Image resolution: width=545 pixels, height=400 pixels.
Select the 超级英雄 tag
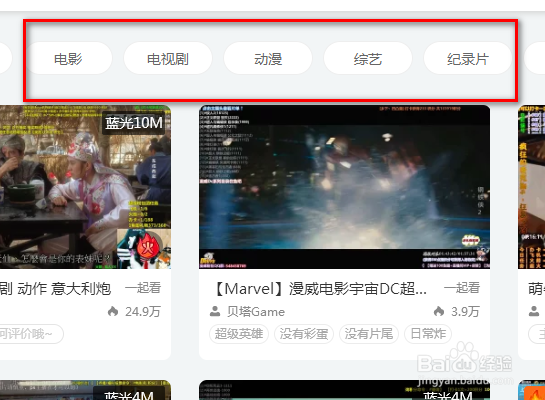239,334
